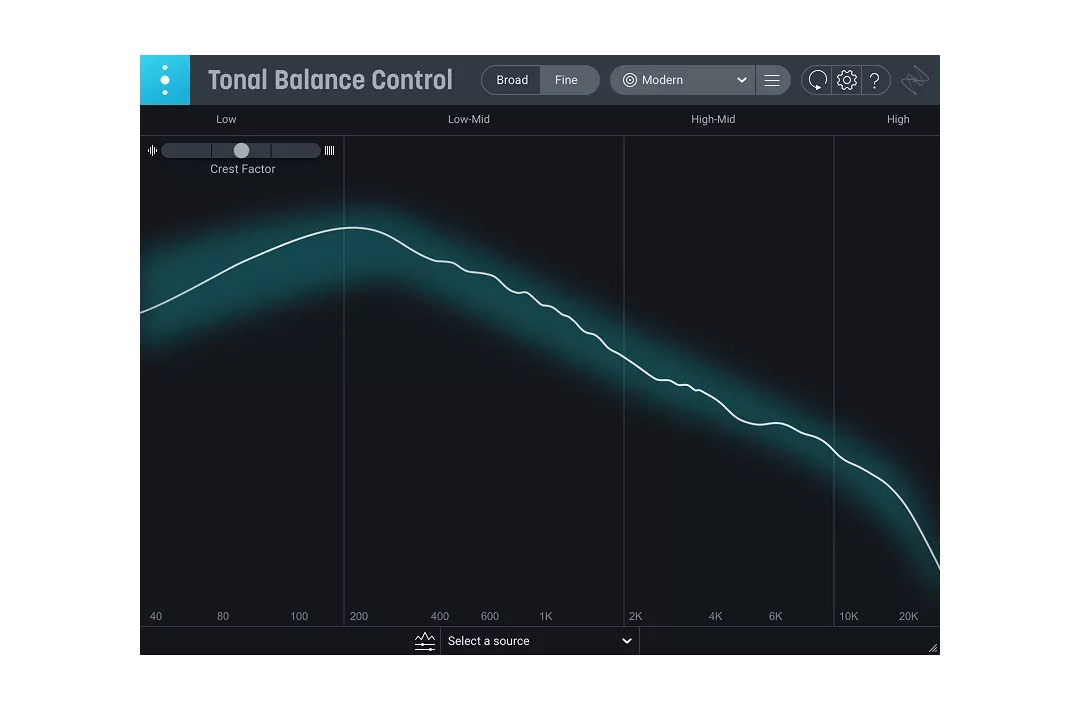Select the Low-Mid frequency band label
Screen dimensions: 1080x710
[469, 119]
